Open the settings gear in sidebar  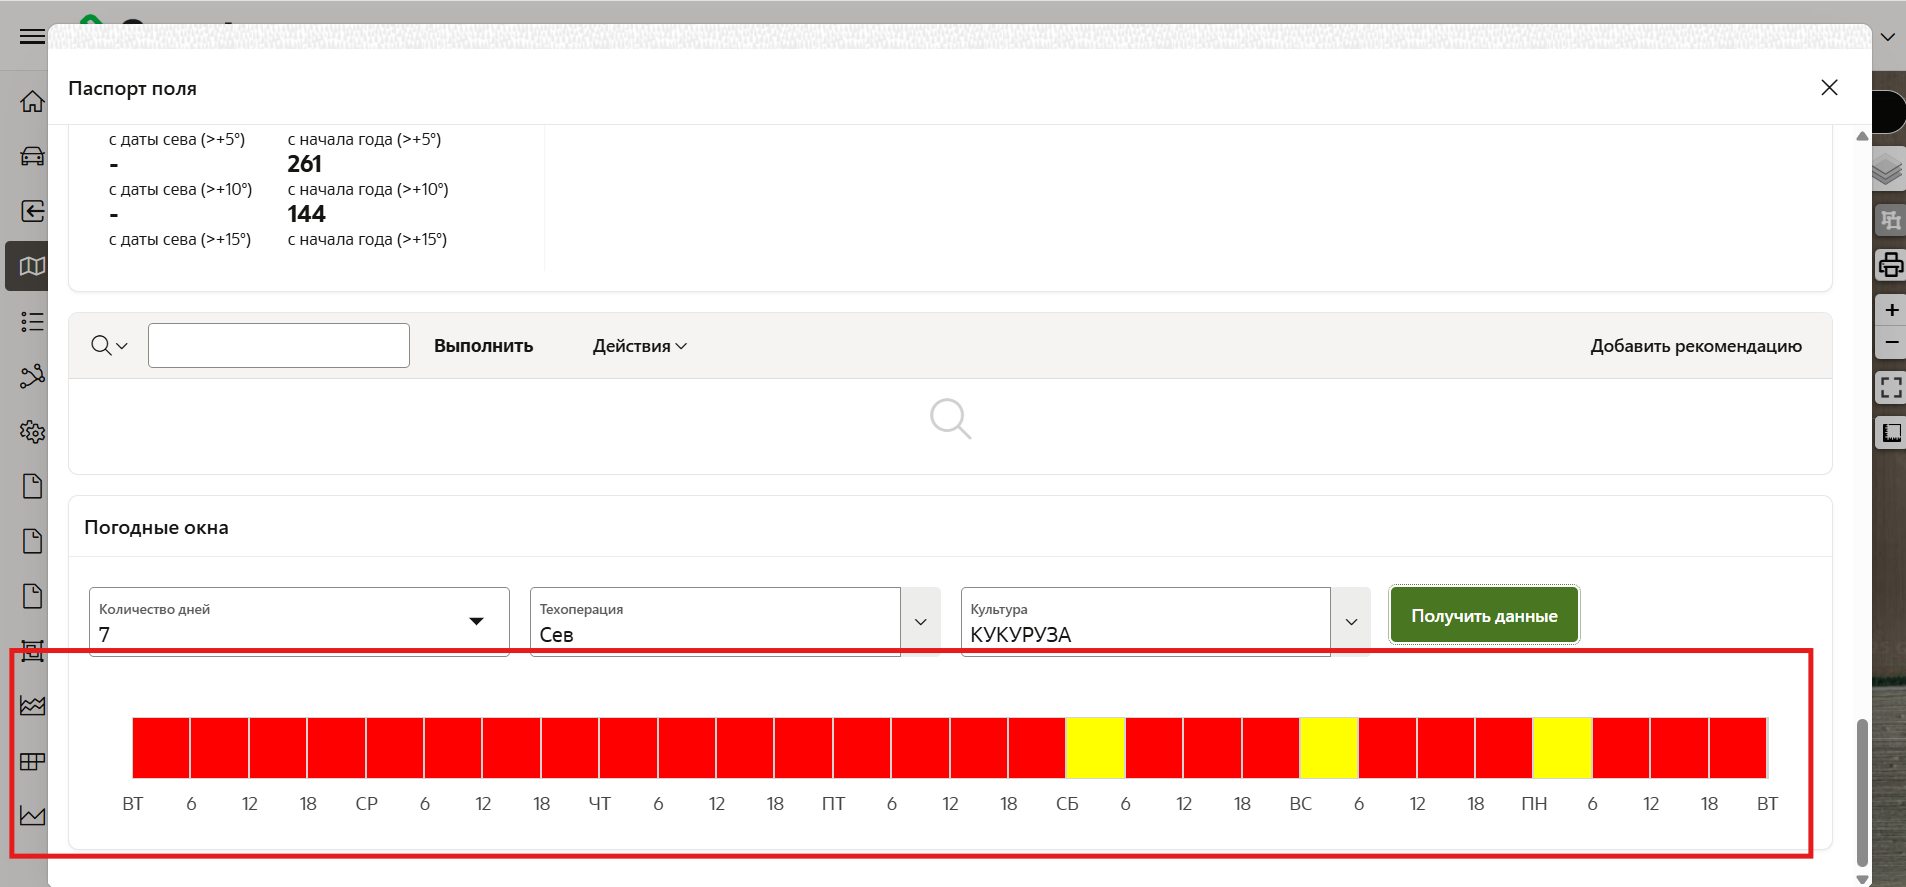tap(32, 432)
